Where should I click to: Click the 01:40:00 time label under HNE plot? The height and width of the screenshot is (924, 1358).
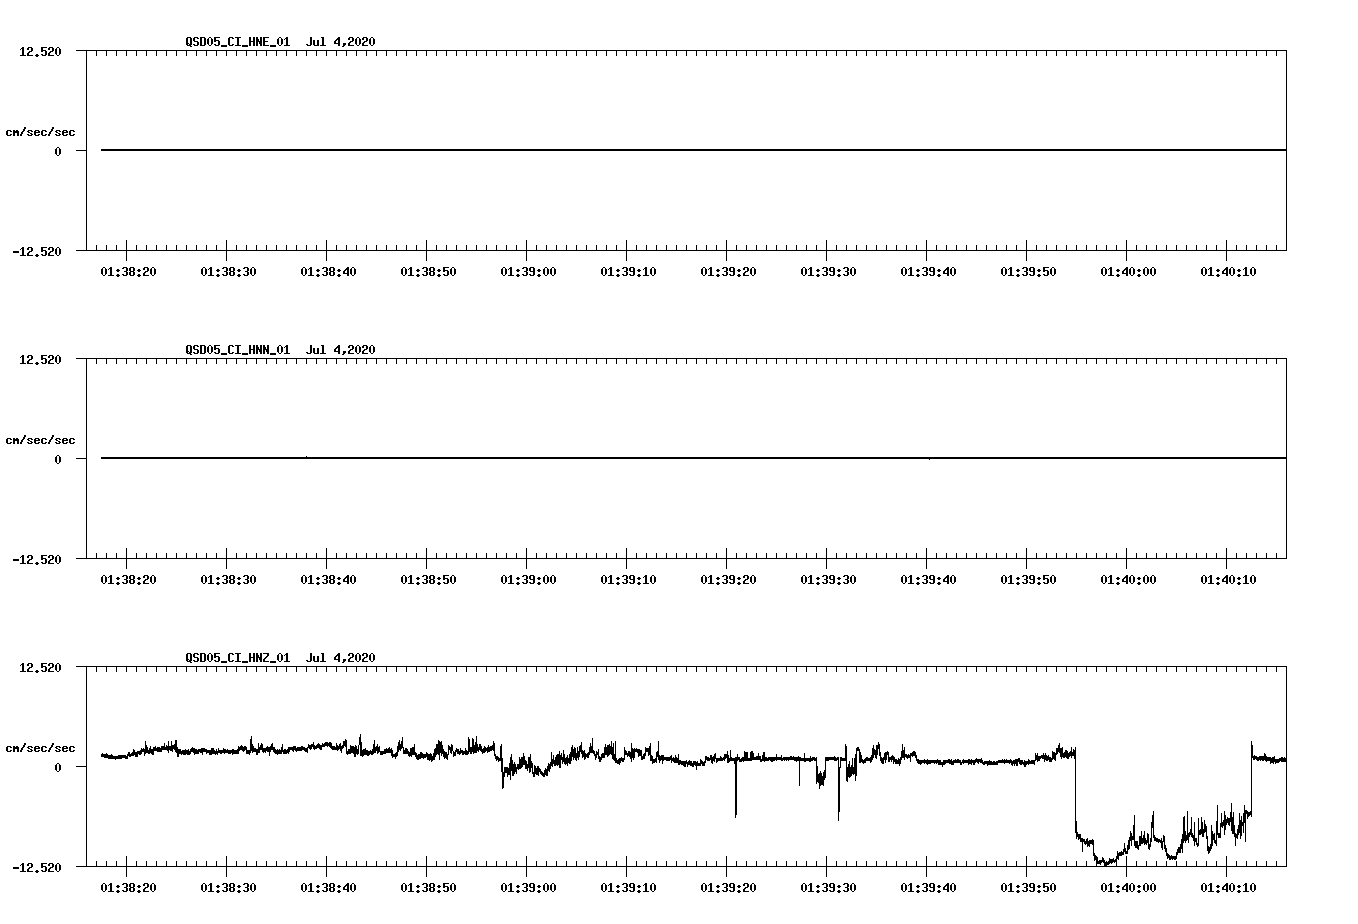click(1128, 272)
